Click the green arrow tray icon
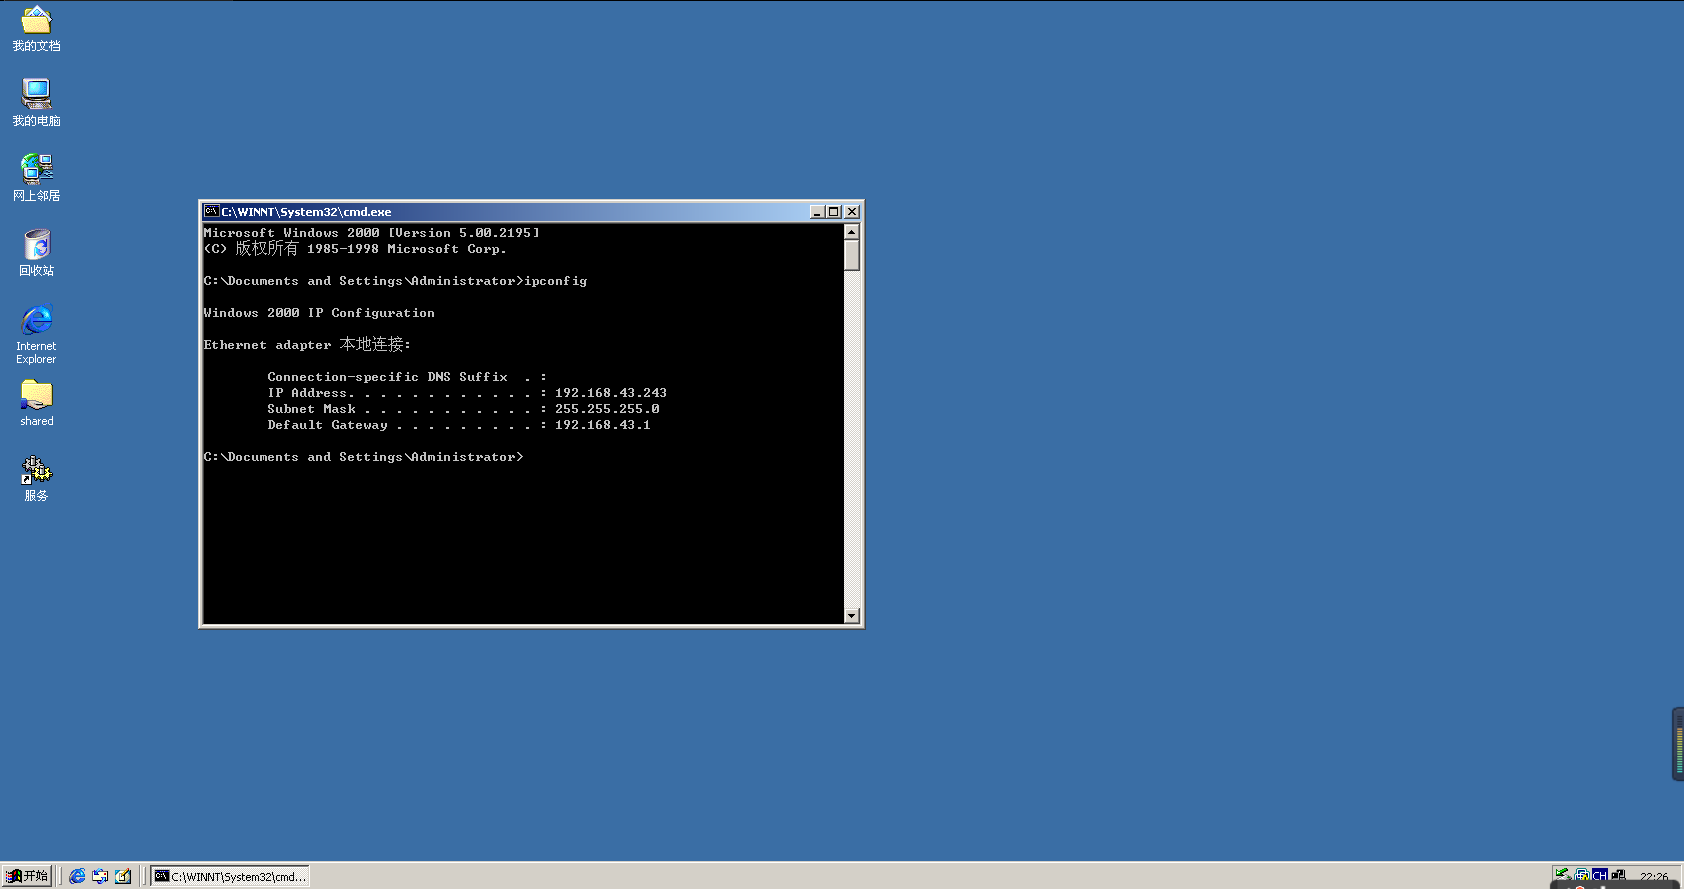 [1563, 876]
